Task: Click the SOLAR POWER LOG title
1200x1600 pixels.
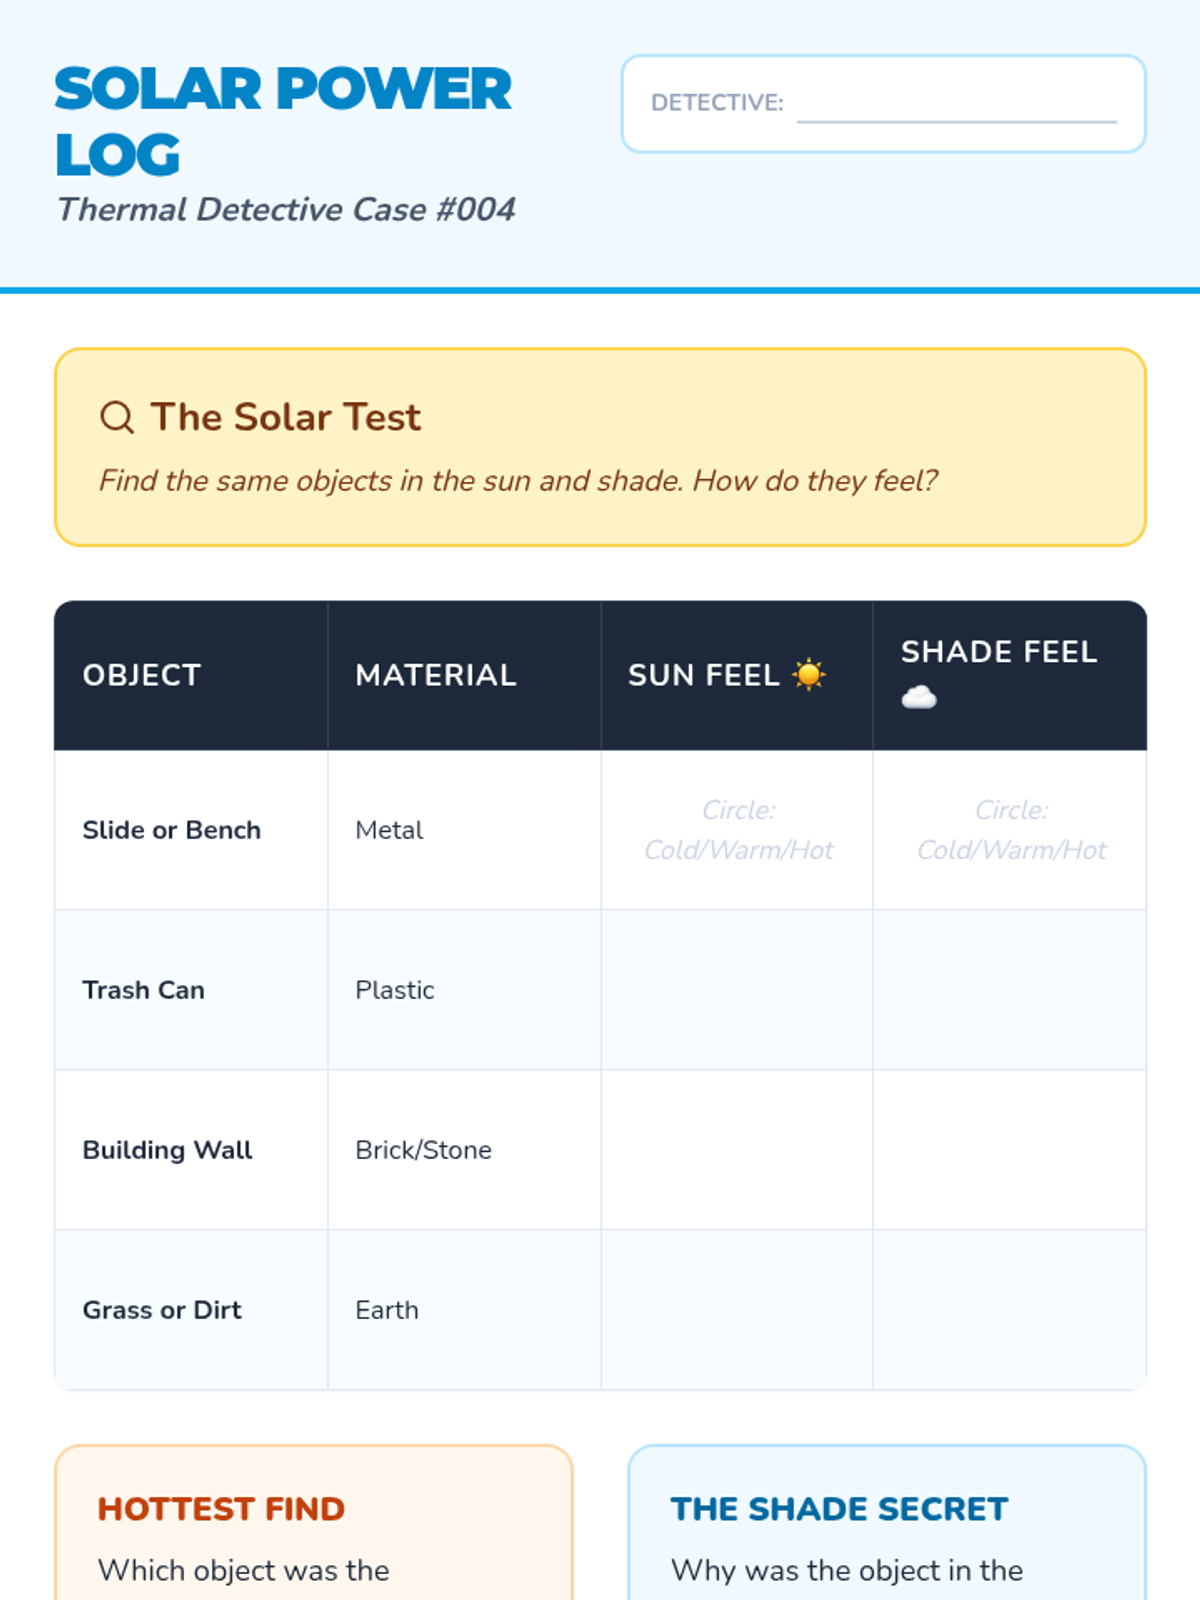Action: 283,121
